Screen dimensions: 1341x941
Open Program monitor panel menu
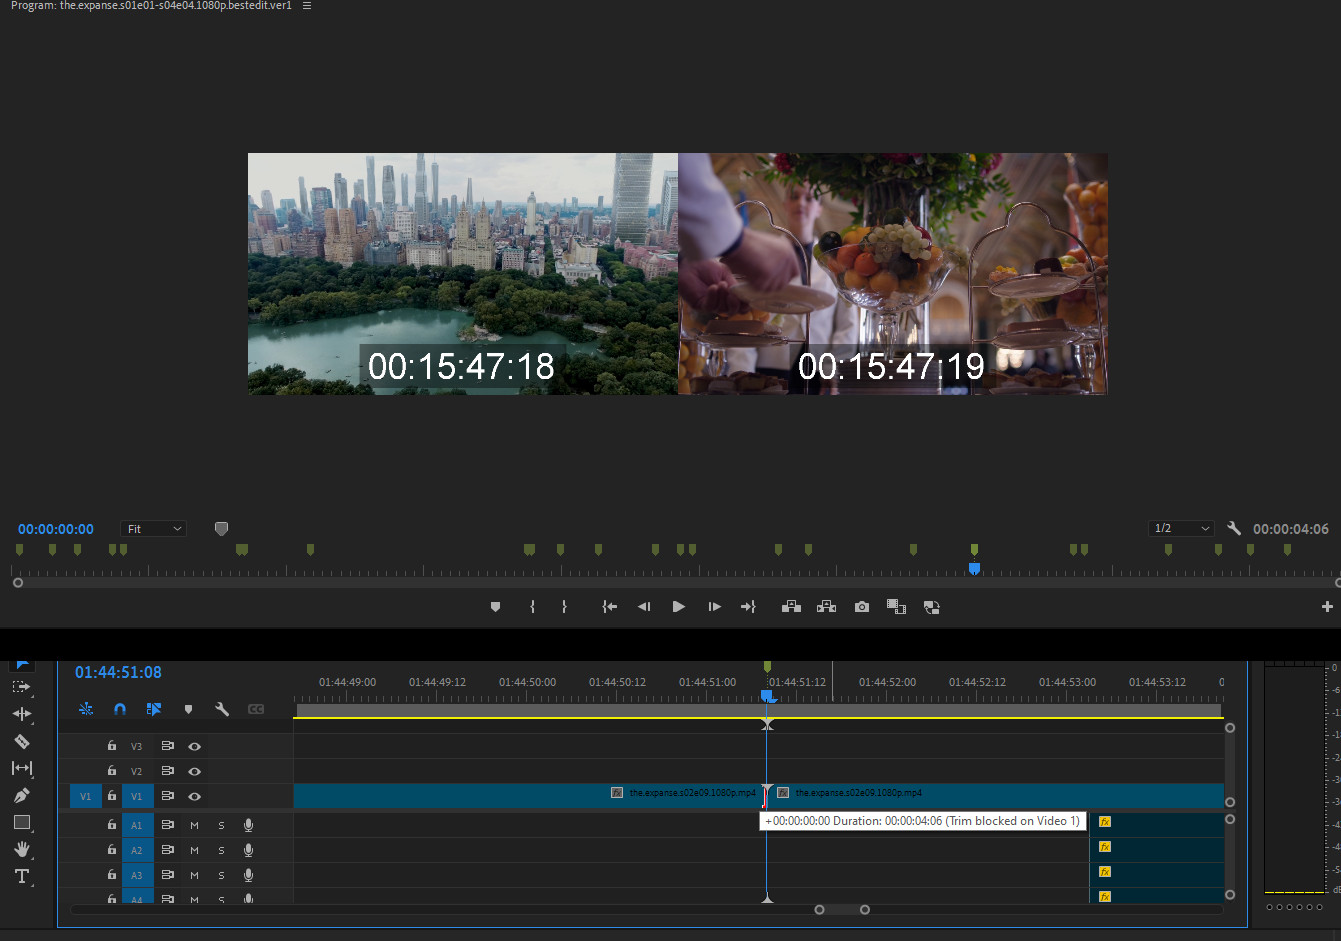point(307,6)
